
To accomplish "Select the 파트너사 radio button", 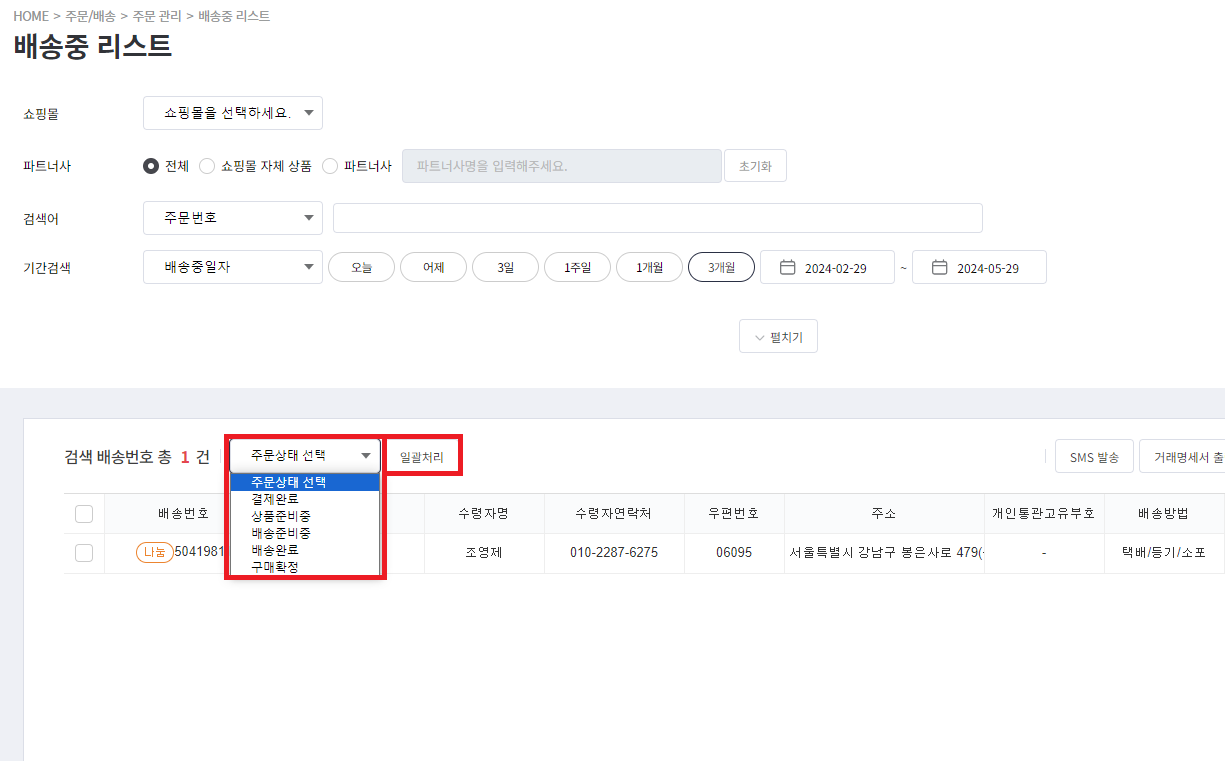I will point(331,166).
